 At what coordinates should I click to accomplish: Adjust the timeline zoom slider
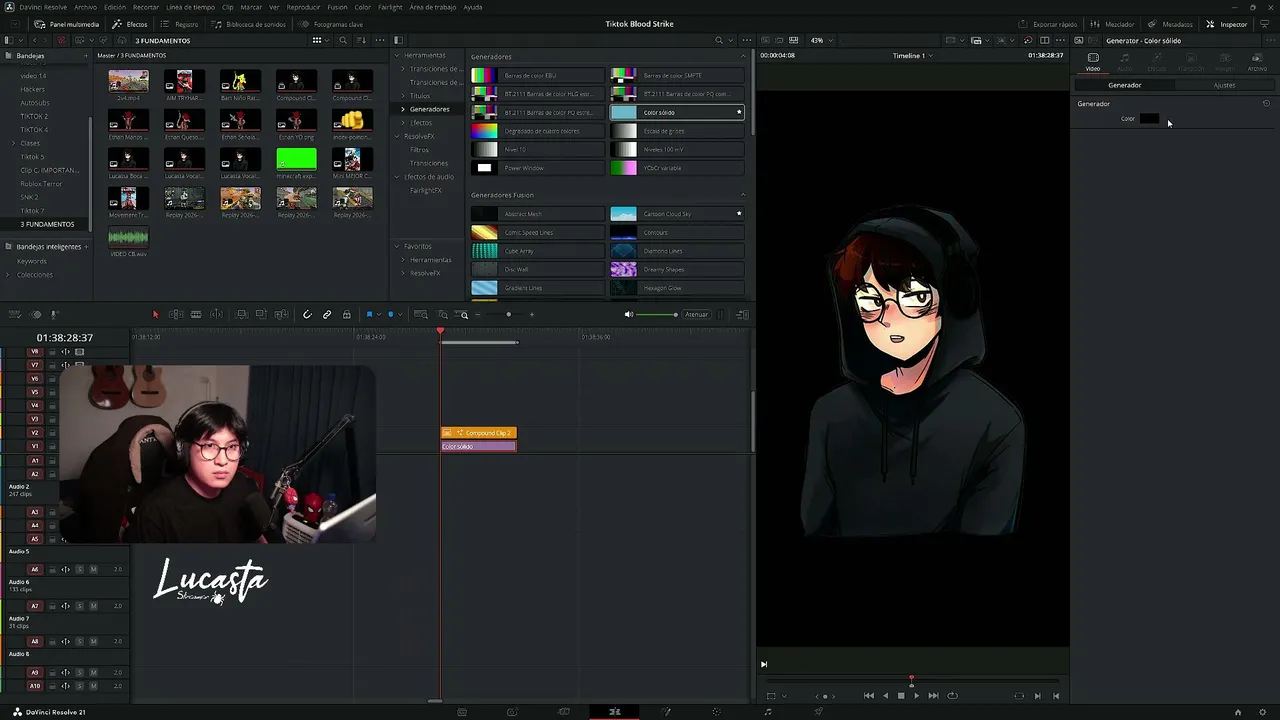coord(508,315)
